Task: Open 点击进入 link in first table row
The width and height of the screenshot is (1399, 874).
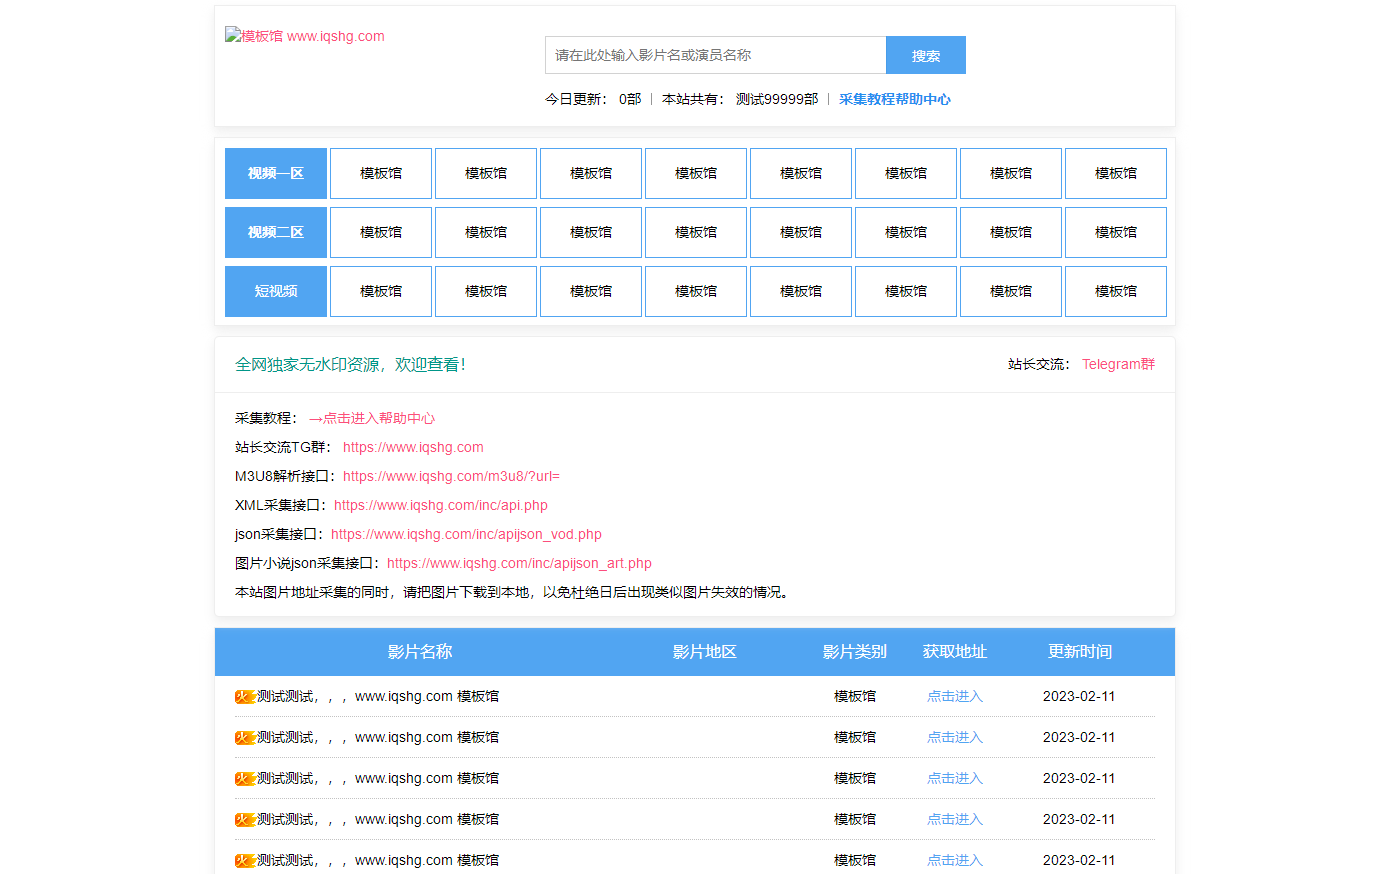Action: click(x=955, y=696)
